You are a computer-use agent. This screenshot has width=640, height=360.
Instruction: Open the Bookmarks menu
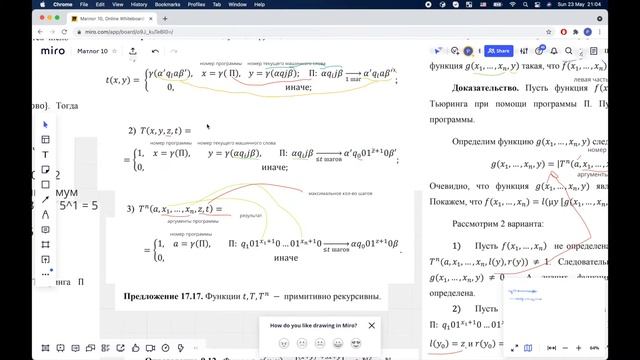point(167,4)
